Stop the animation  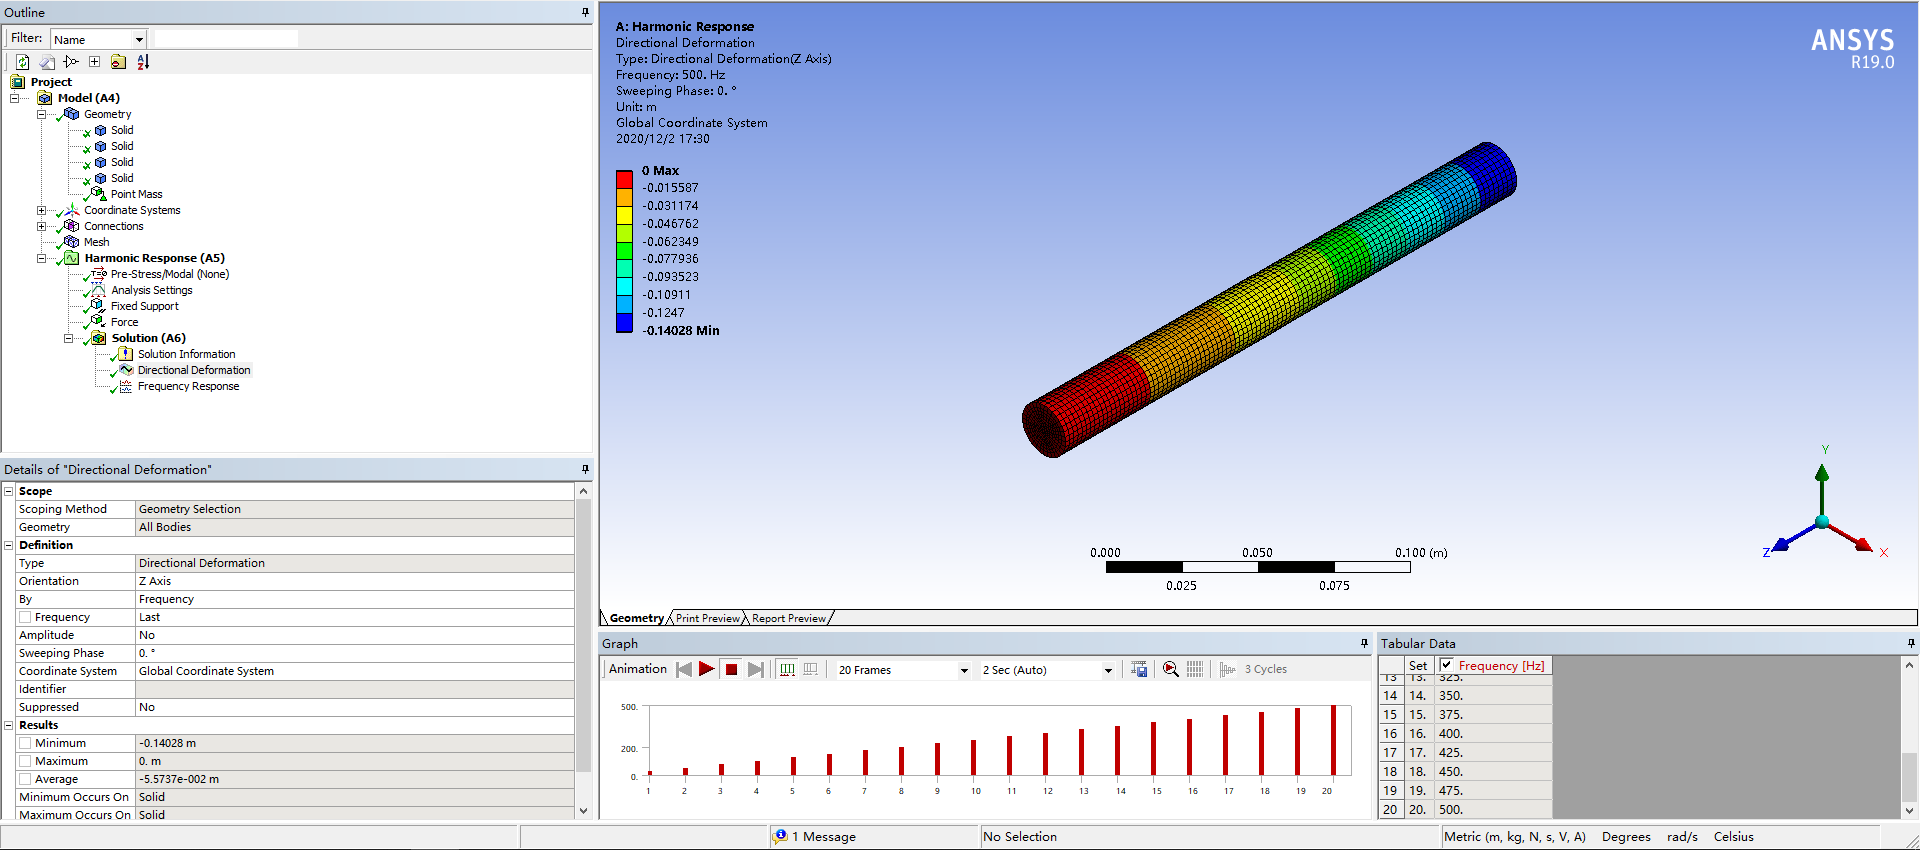731,669
